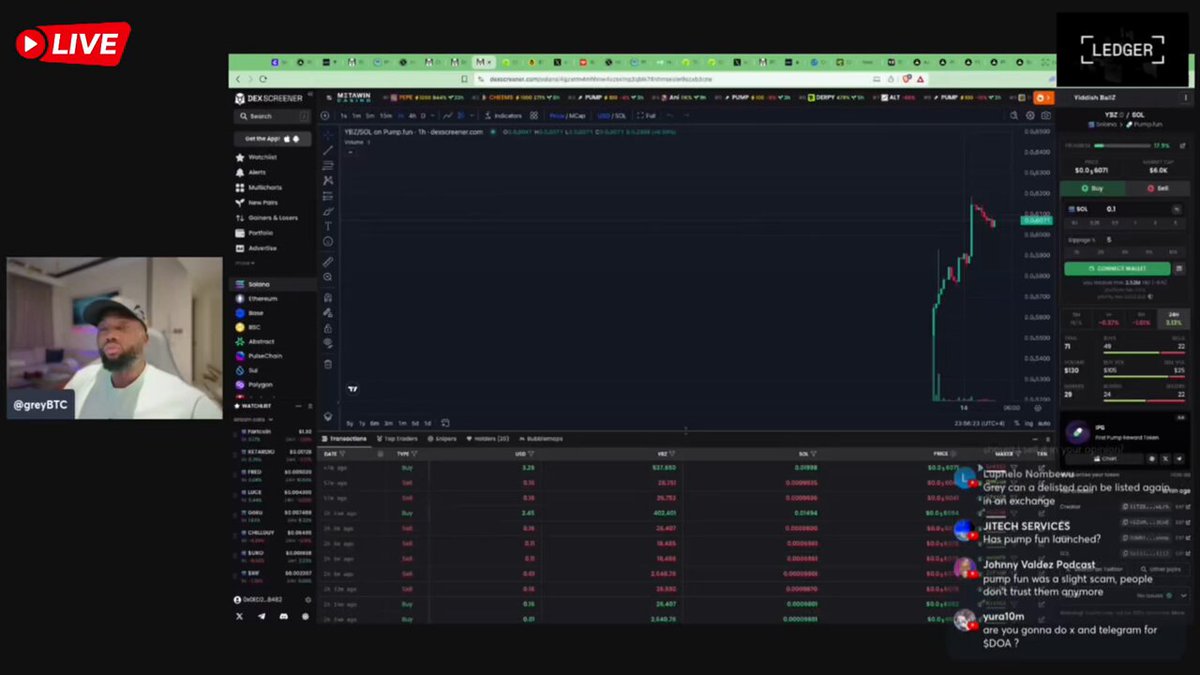The width and height of the screenshot is (1200, 675).
Task: Click the go-to-date calendar icon
Action: click(x=445, y=423)
